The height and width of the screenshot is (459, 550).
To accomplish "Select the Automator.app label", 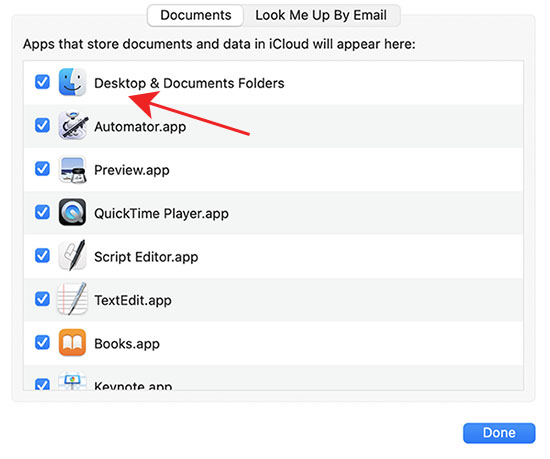I will click(x=140, y=127).
